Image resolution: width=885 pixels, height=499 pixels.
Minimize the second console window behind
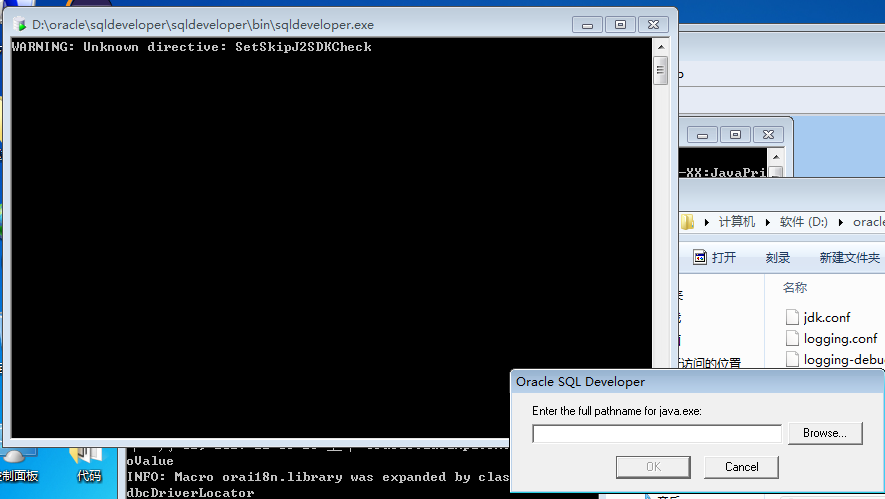(702, 135)
